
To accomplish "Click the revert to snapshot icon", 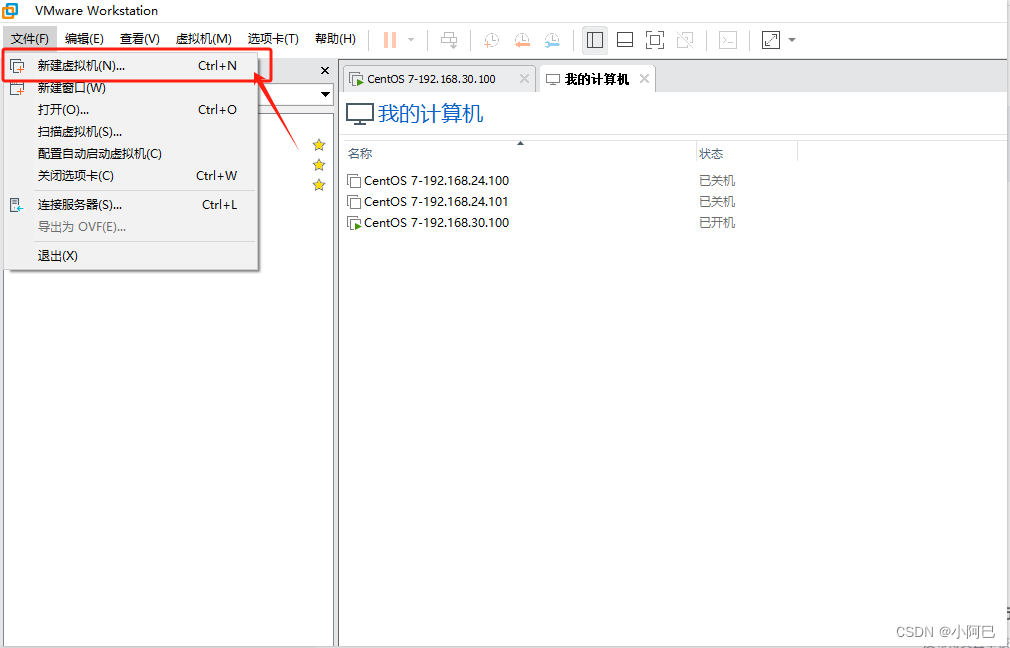I will (522, 40).
